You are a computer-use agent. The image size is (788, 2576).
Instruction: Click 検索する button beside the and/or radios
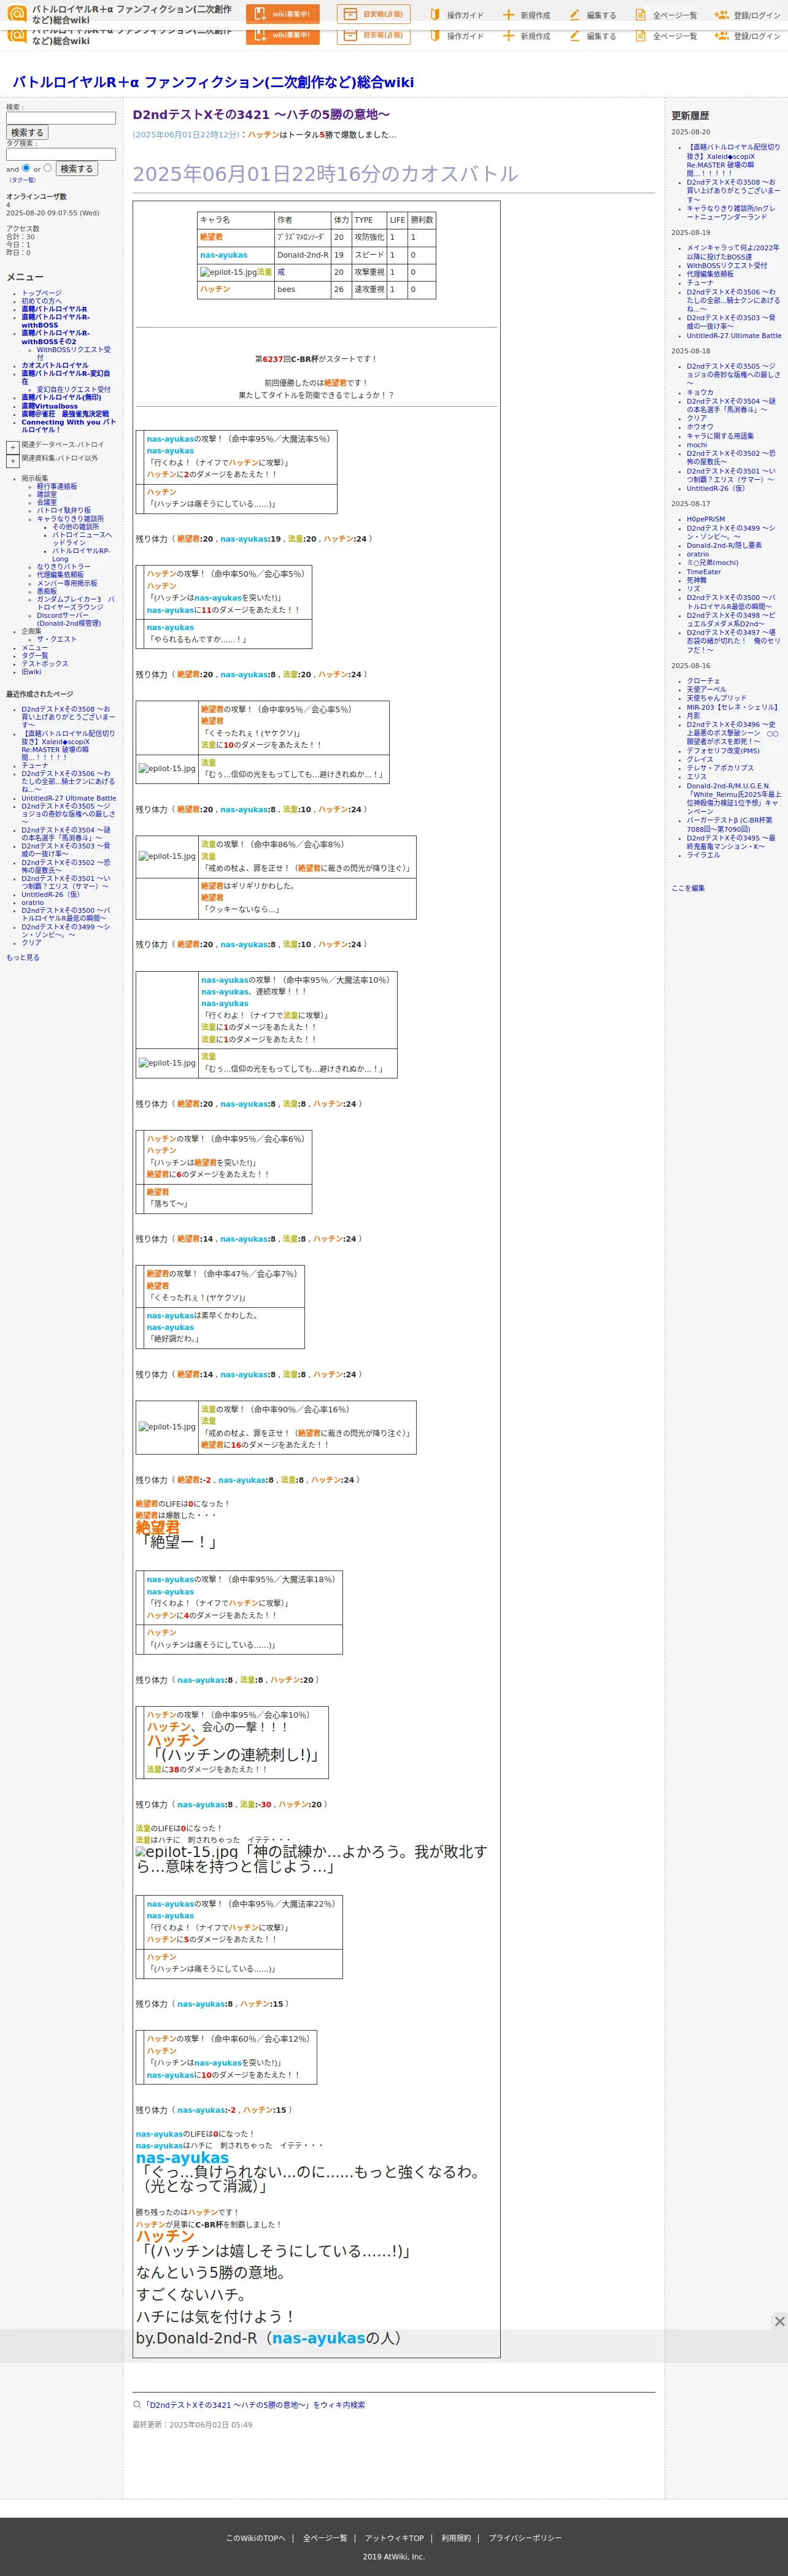[x=77, y=169]
